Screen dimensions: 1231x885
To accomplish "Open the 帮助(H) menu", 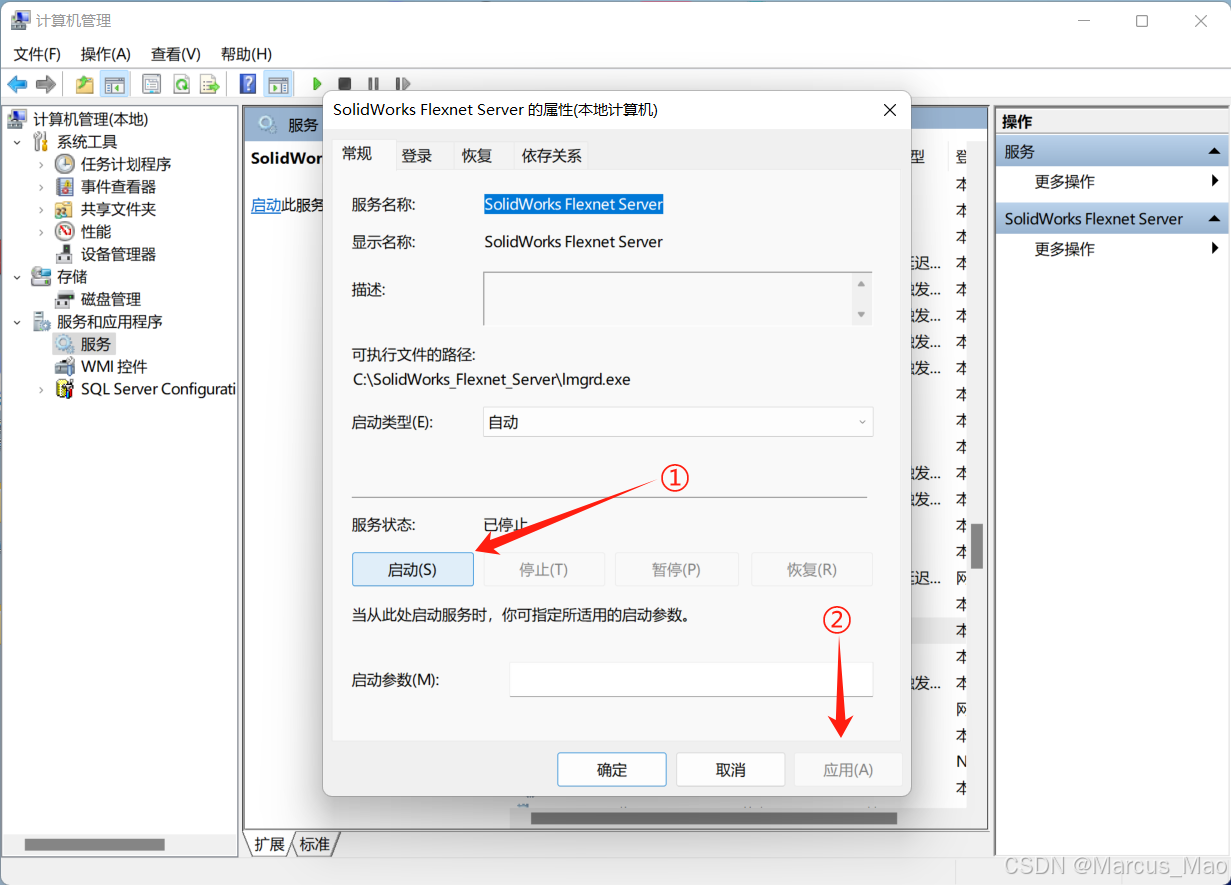I will pyautogui.click(x=246, y=54).
